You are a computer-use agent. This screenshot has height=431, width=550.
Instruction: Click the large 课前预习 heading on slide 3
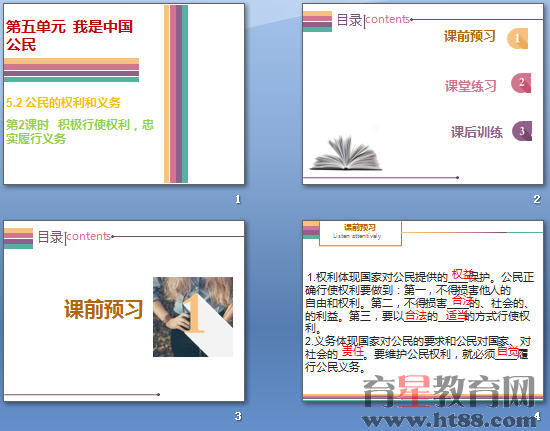click(103, 309)
